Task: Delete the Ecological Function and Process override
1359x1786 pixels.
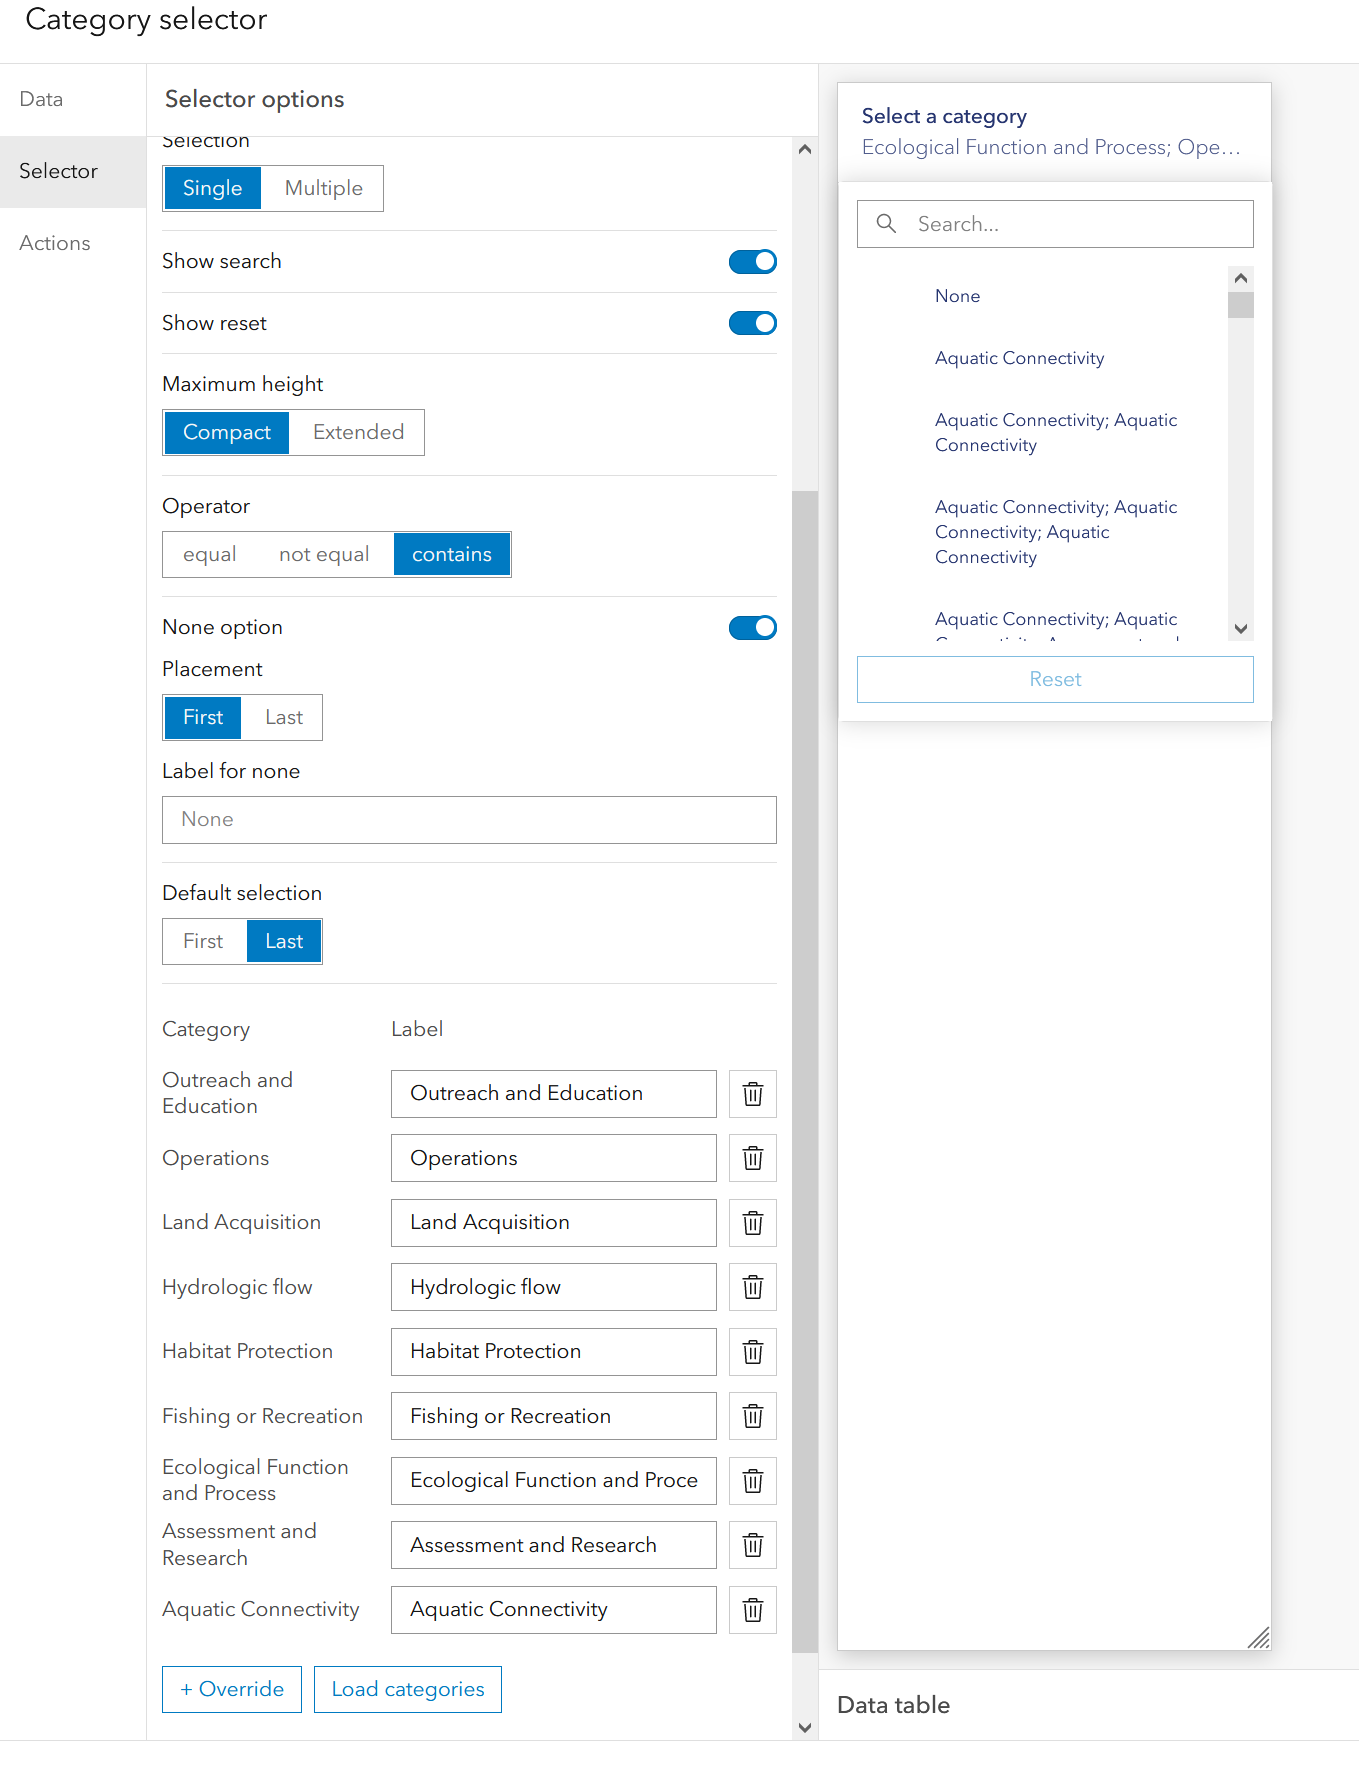Action: pos(753,1481)
